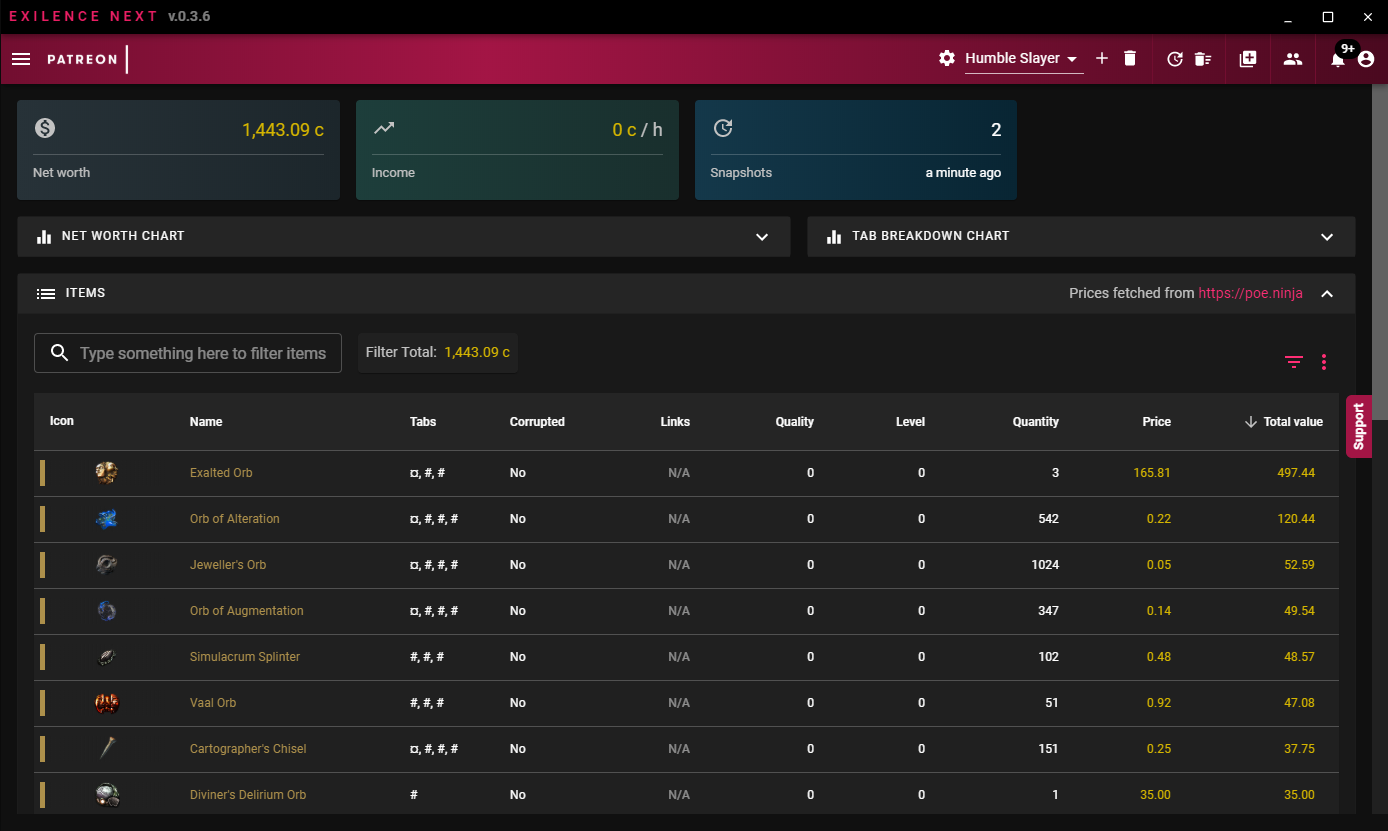Click the search magnifier icon
1388x831 pixels.
pyautogui.click(x=59, y=353)
